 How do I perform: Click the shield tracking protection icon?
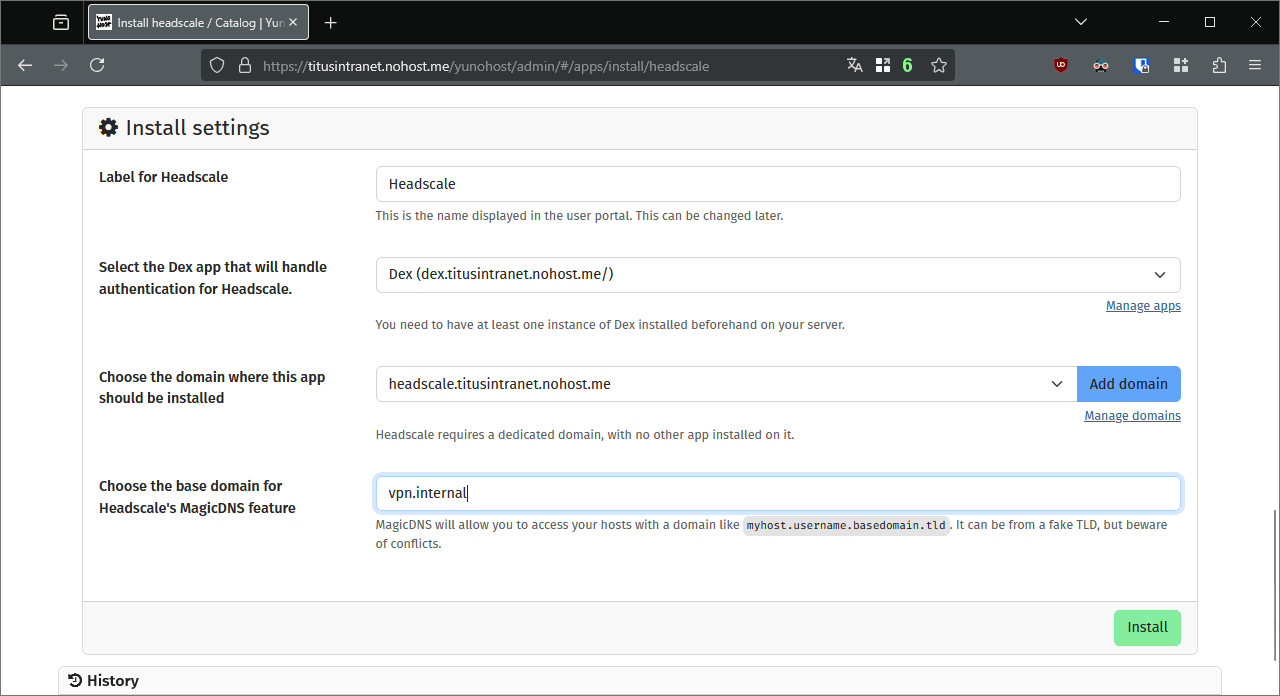click(x=217, y=65)
